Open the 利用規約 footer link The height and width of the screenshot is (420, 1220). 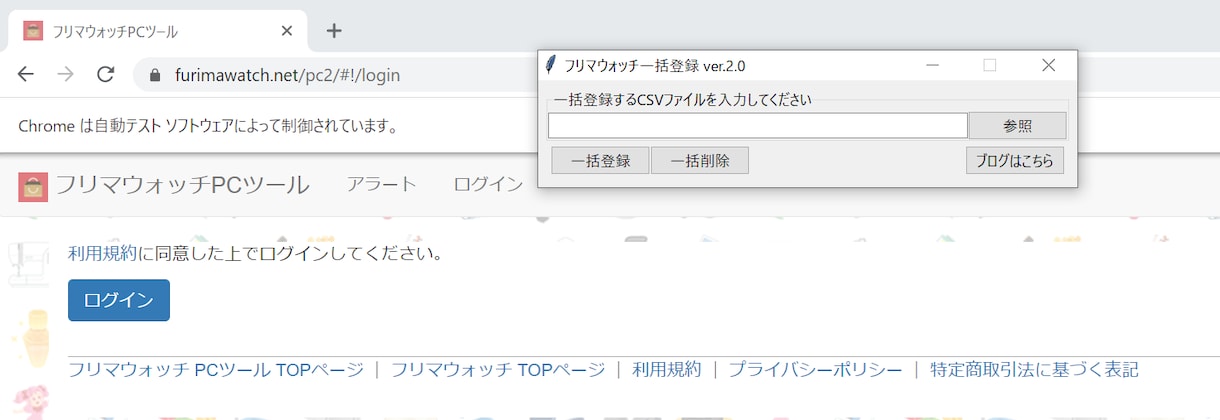click(667, 370)
